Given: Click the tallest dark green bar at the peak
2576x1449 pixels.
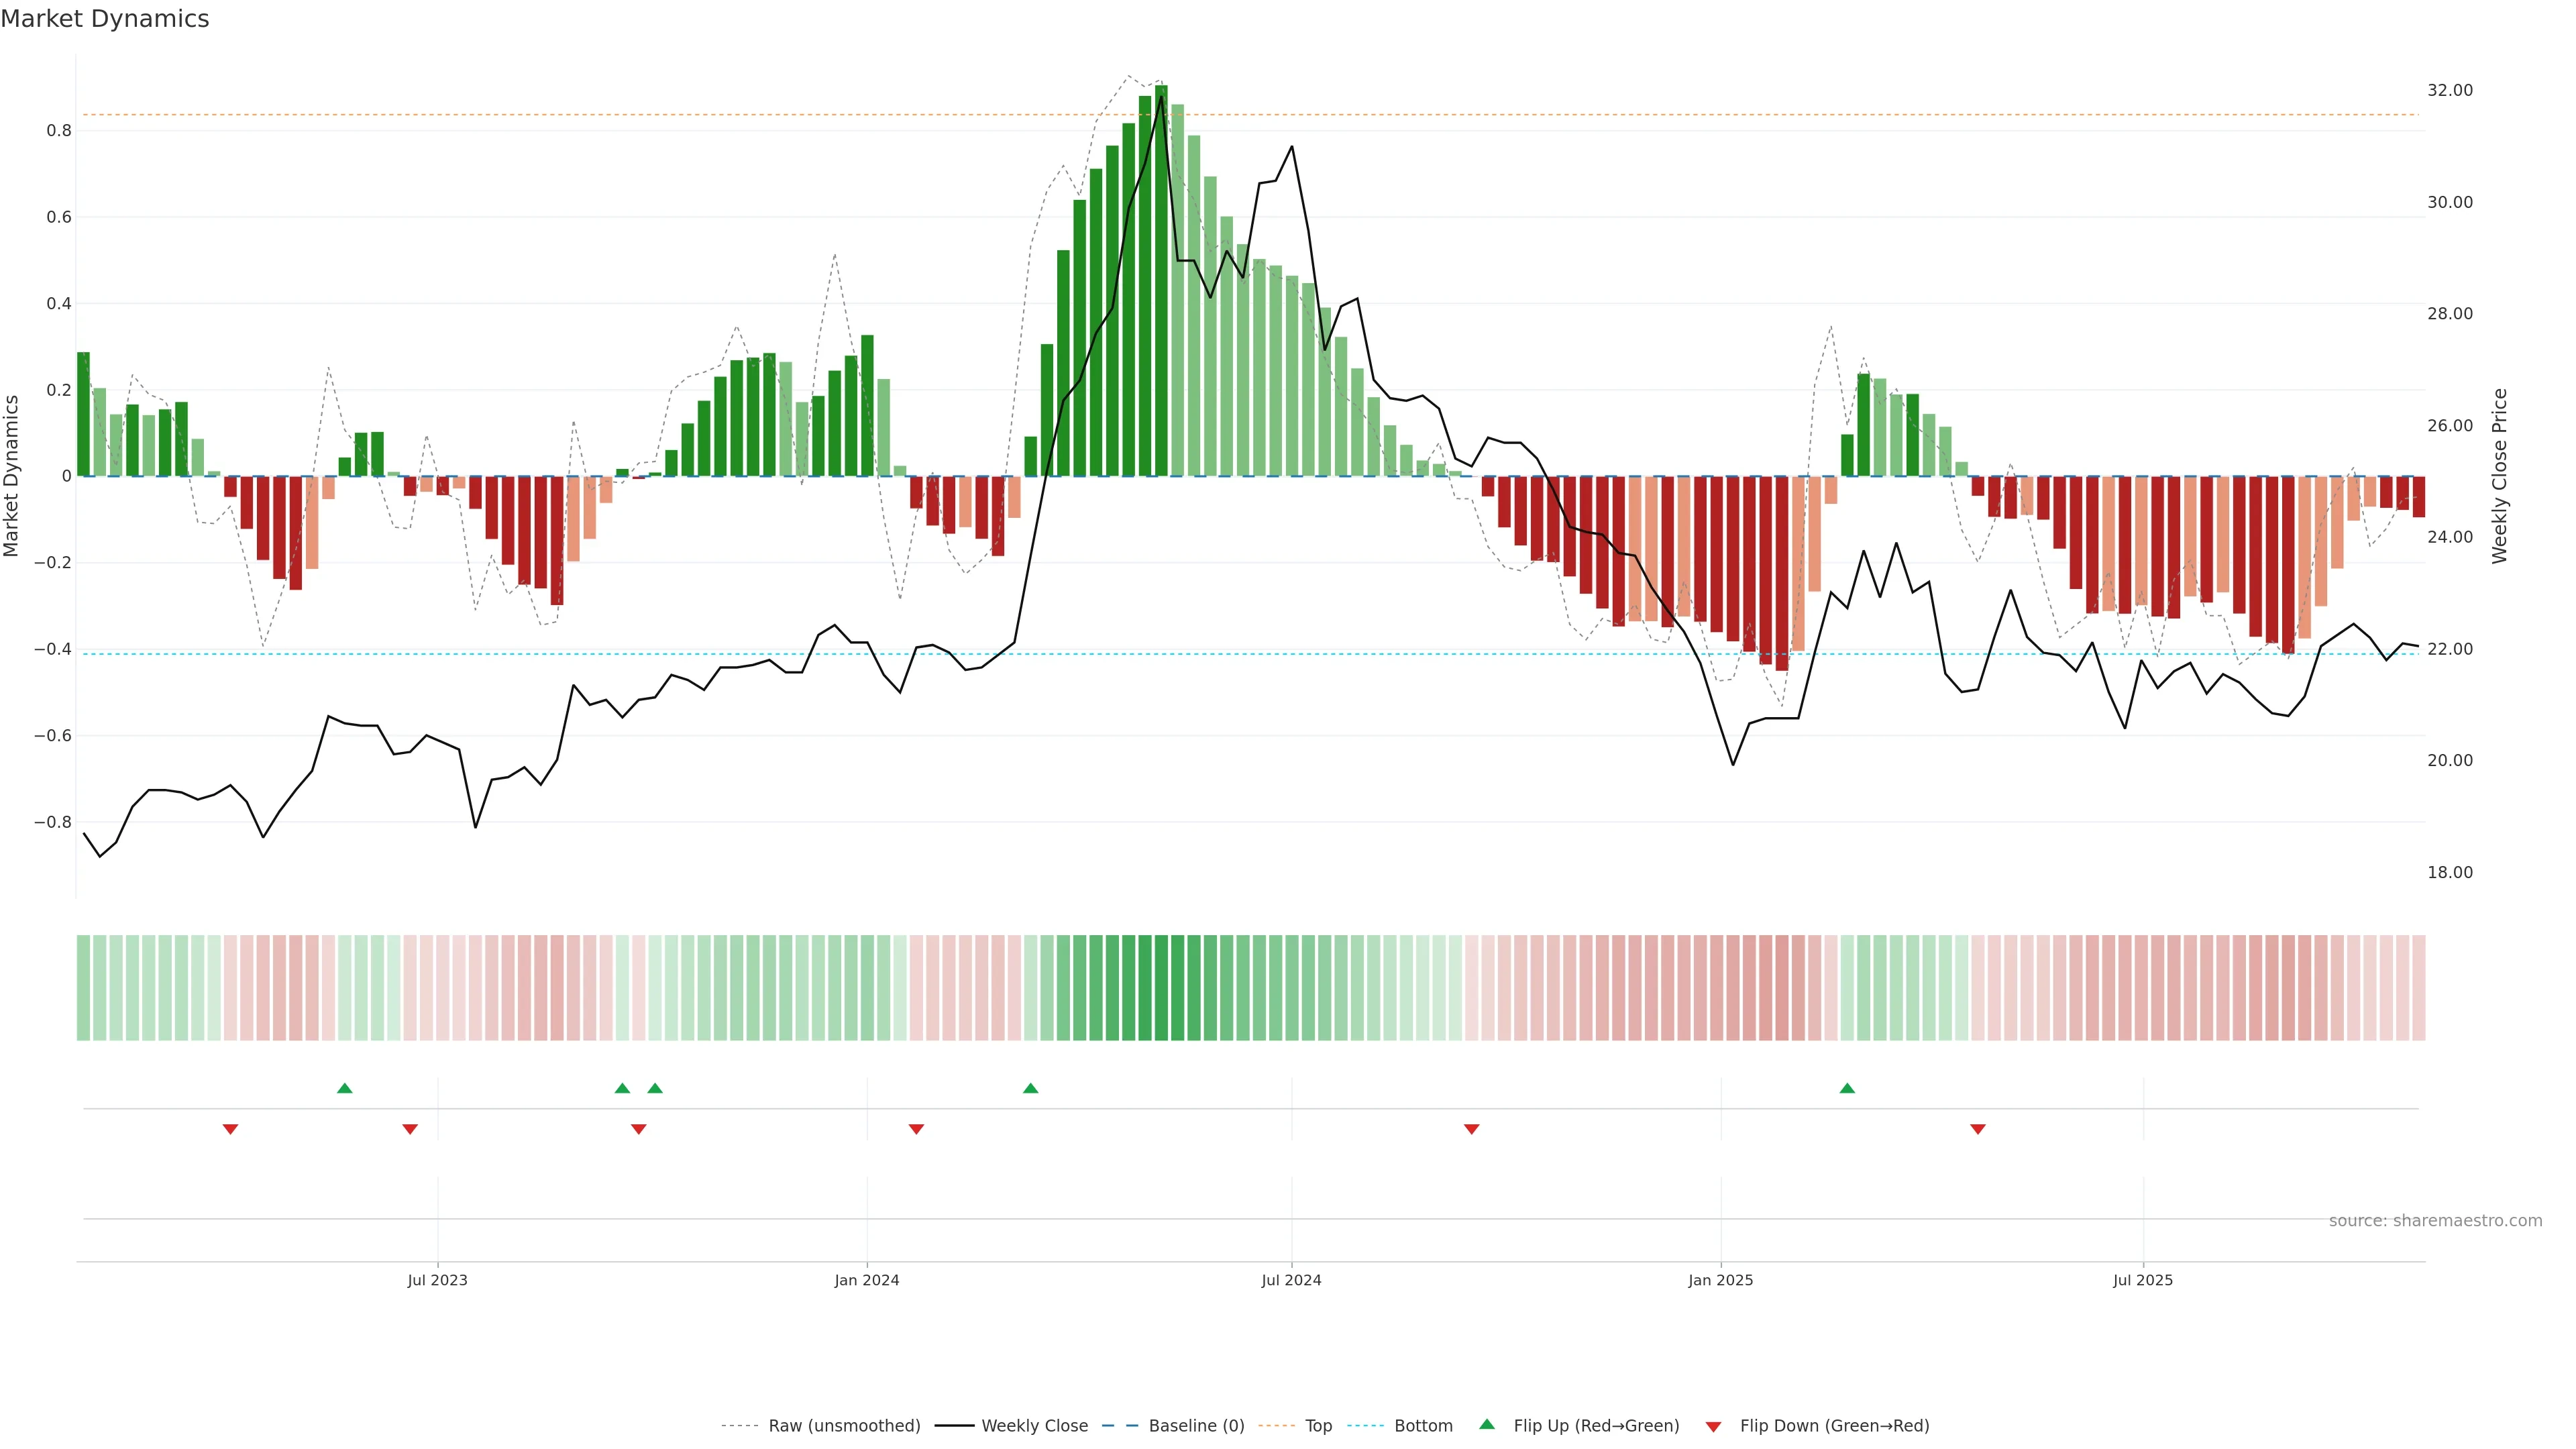Looking at the screenshot, I should 1161,280.
